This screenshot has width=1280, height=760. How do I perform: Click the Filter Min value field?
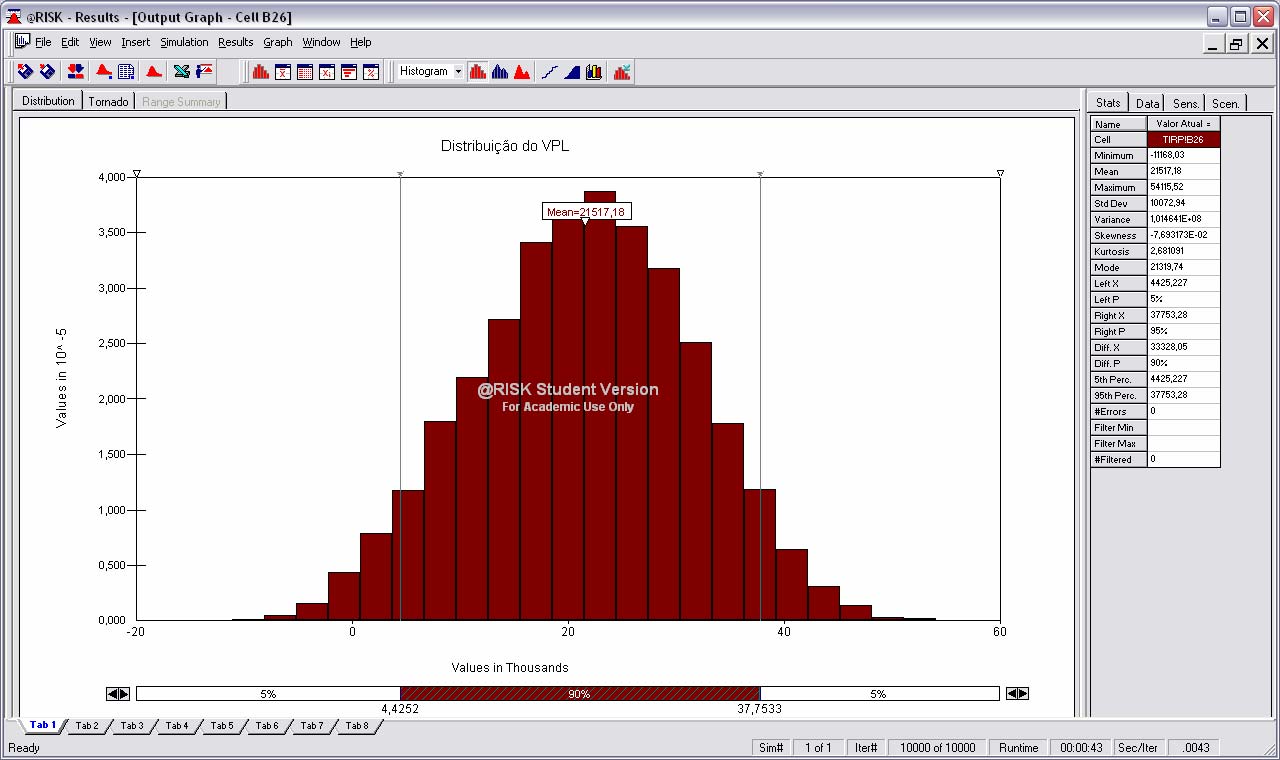[1184, 428]
